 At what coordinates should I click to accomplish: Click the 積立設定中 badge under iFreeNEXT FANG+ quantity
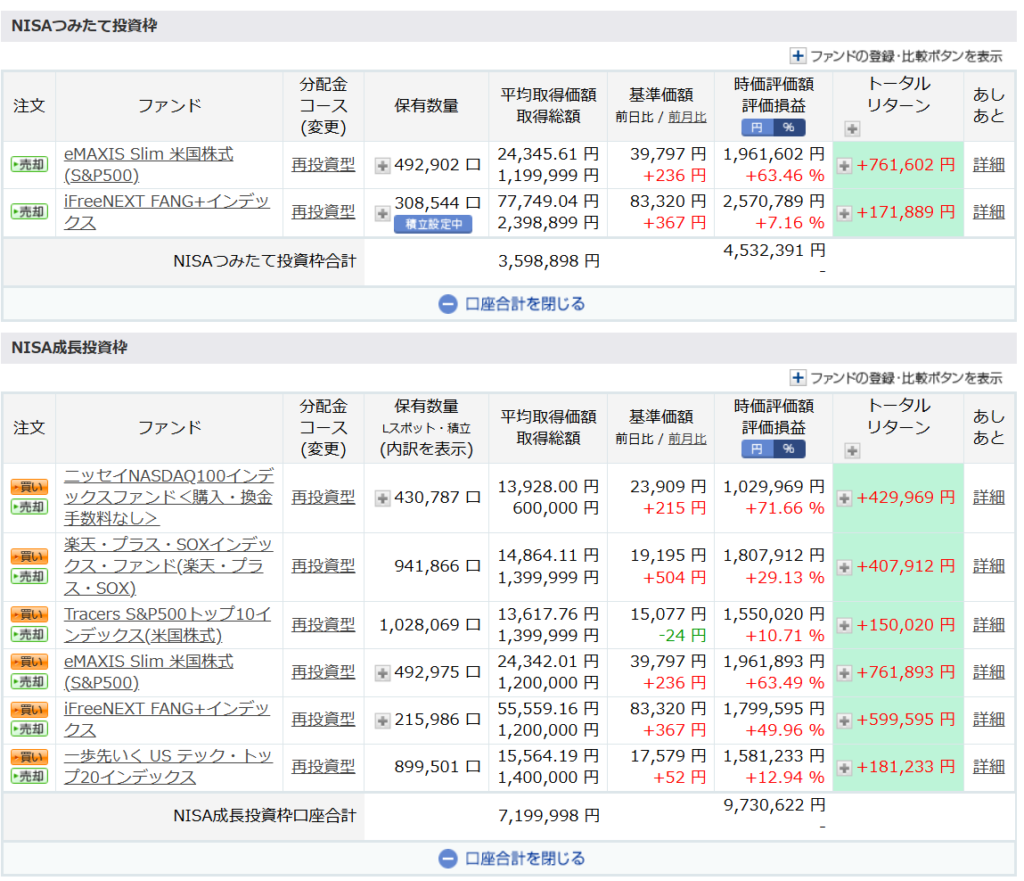tap(433, 224)
